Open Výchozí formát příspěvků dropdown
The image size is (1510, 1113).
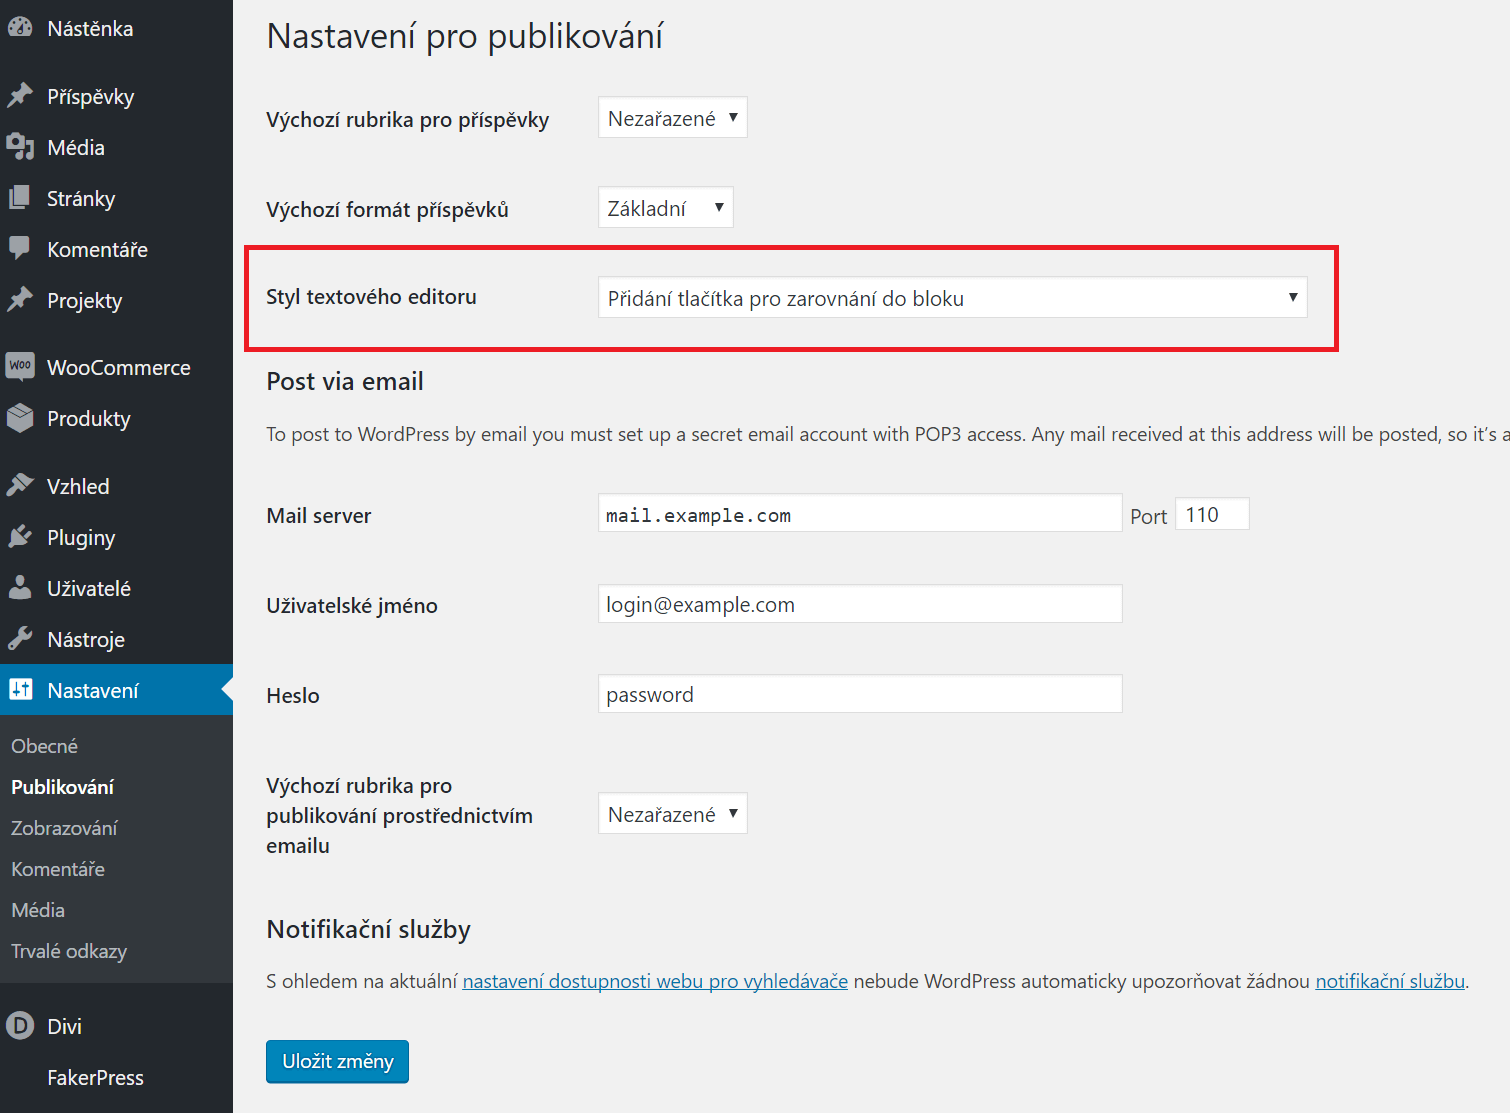(x=665, y=208)
